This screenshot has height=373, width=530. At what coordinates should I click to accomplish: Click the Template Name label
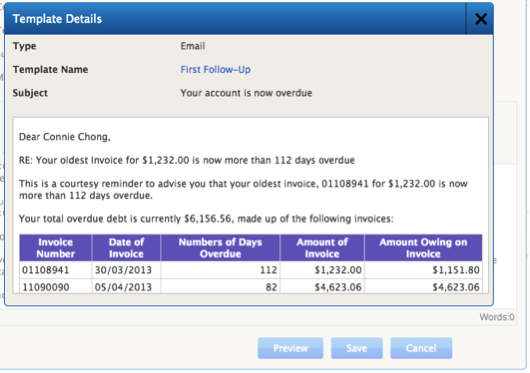point(50,70)
